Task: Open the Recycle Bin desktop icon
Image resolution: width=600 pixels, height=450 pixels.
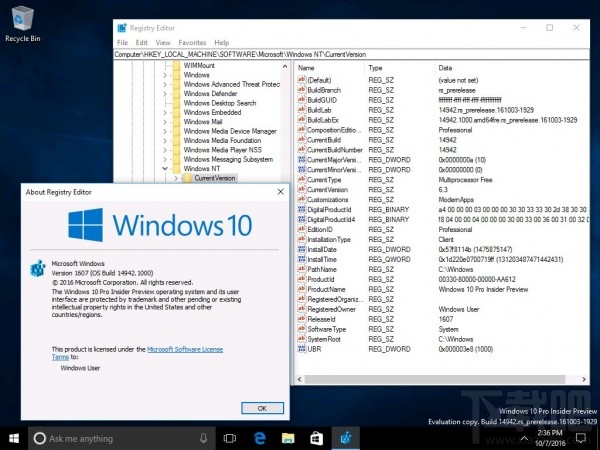Action: click(x=23, y=24)
